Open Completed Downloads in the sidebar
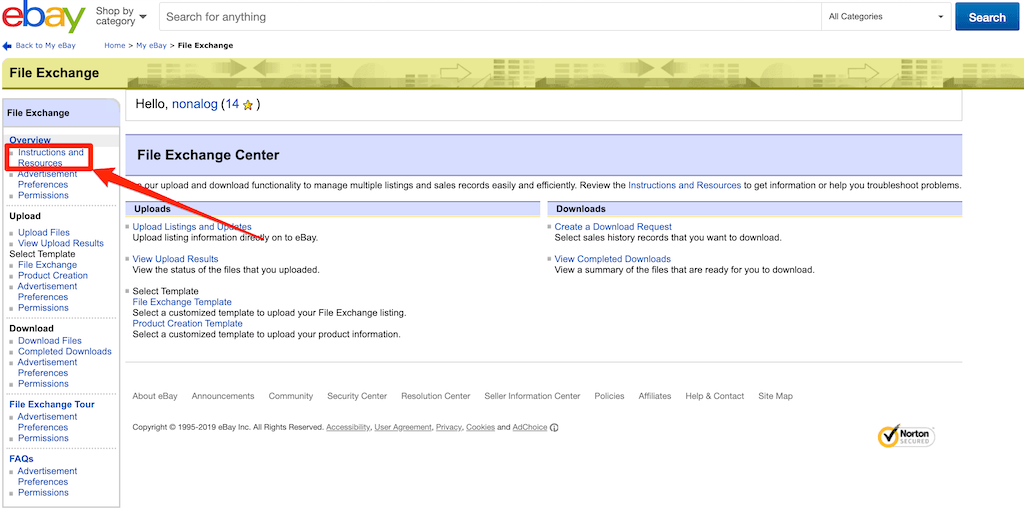The height and width of the screenshot is (515, 1024). [x=65, y=351]
